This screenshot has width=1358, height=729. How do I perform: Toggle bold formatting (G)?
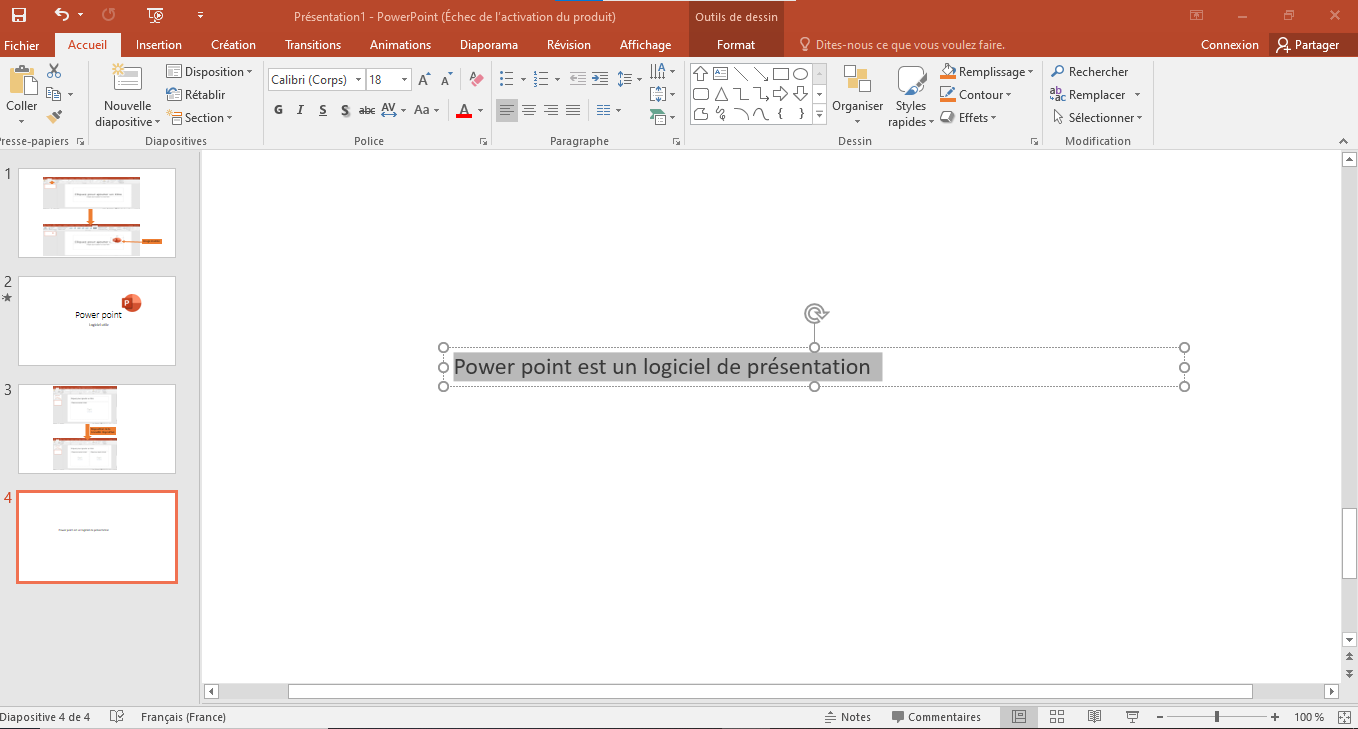coord(277,110)
